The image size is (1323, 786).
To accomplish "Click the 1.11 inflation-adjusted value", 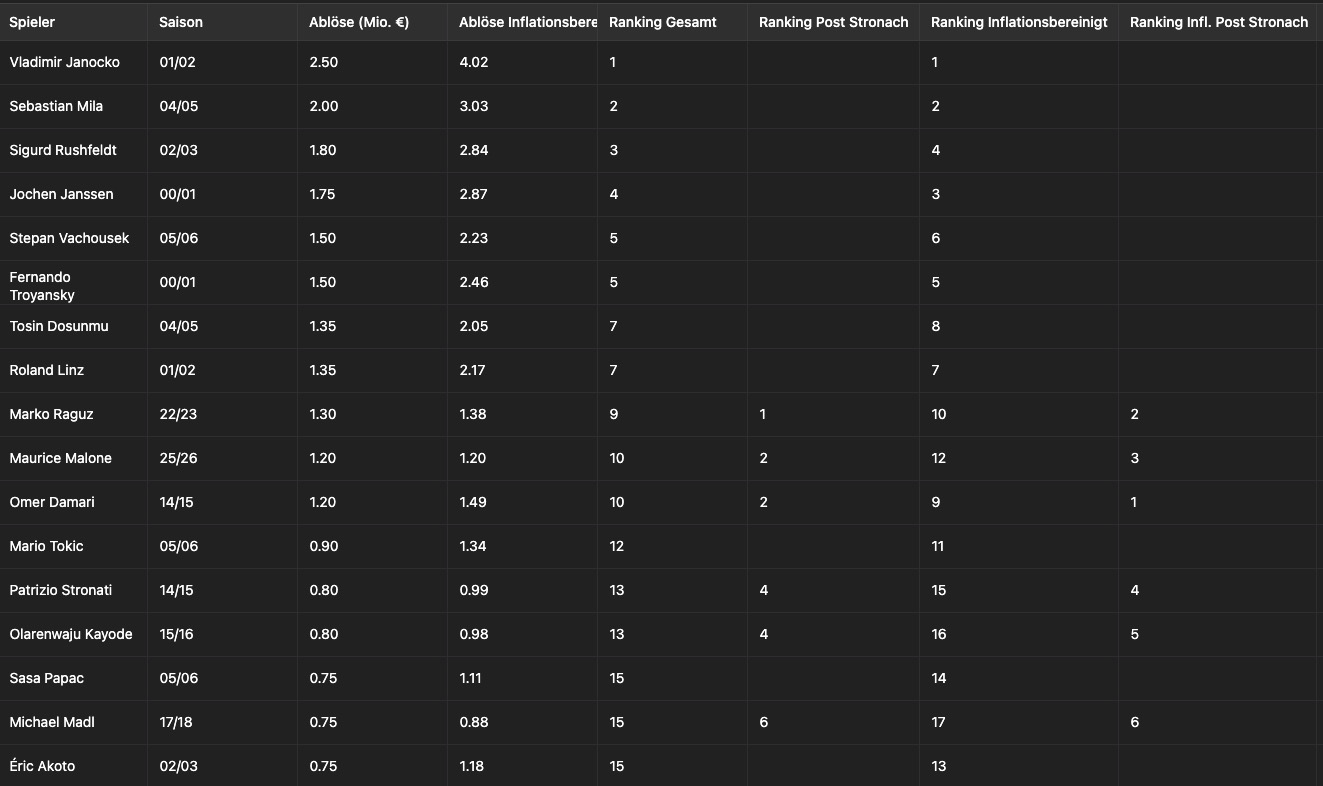I will click(x=469, y=678).
